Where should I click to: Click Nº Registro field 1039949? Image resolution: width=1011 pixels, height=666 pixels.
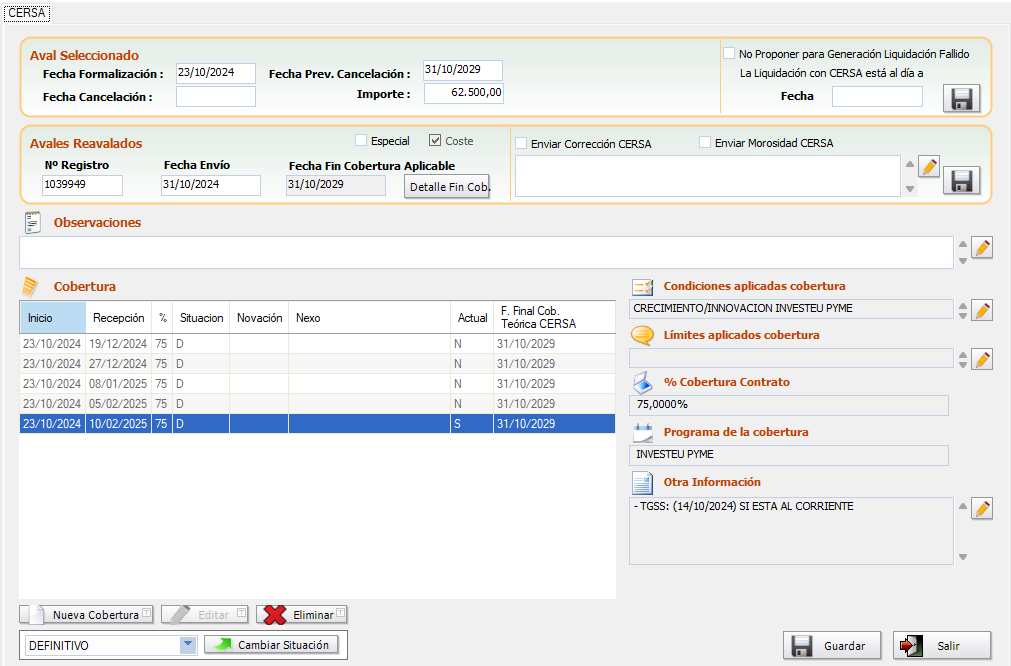pyautogui.click(x=83, y=185)
